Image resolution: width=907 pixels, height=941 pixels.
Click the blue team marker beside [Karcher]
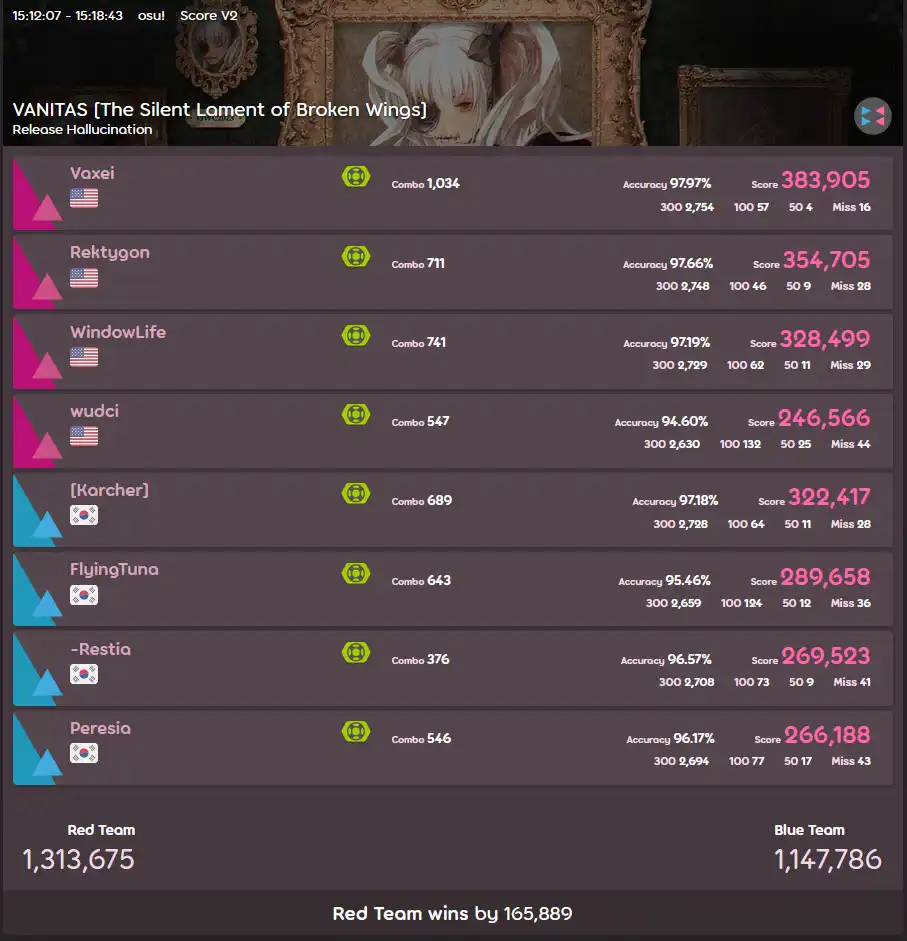click(x=37, y=510)
